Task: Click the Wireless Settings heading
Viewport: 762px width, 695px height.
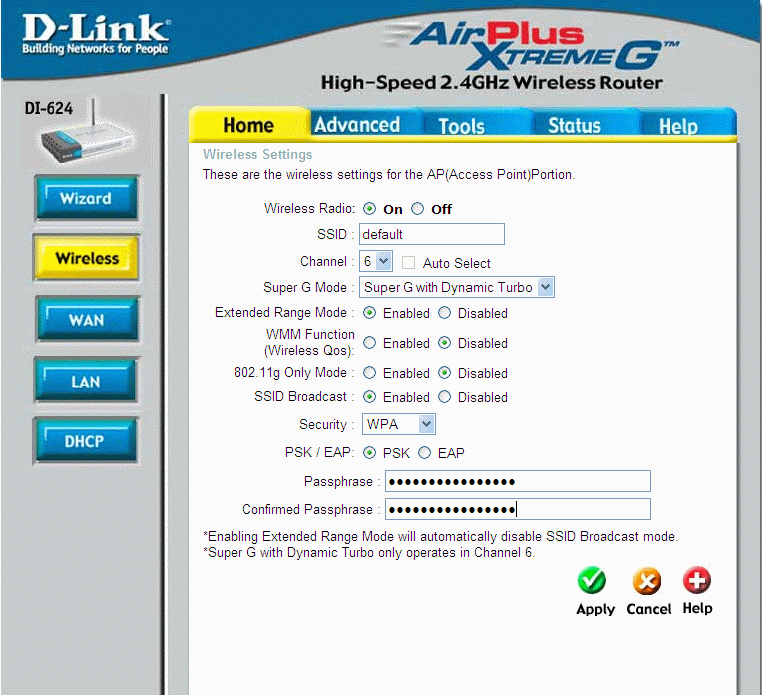Action: 258,155
